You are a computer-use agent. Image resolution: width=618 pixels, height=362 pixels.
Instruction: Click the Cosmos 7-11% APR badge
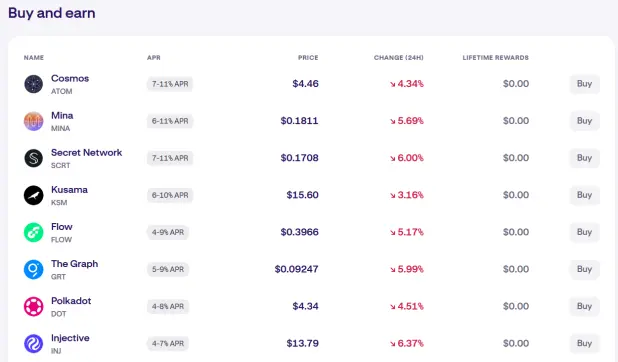[170, 84]
